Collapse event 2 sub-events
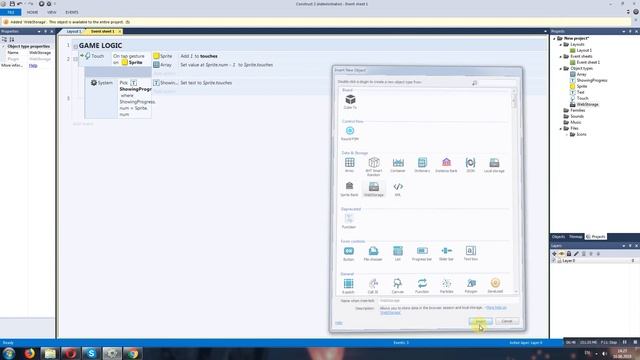Viewport: 640px width, 360px height. [76, 59]
